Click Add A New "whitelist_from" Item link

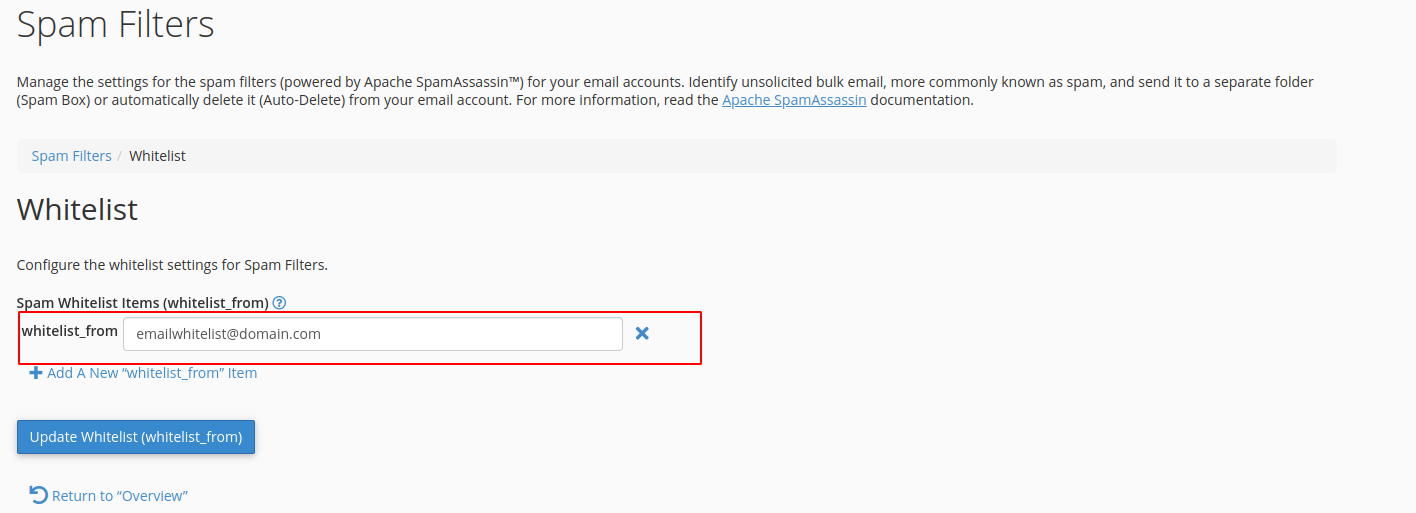152,373
